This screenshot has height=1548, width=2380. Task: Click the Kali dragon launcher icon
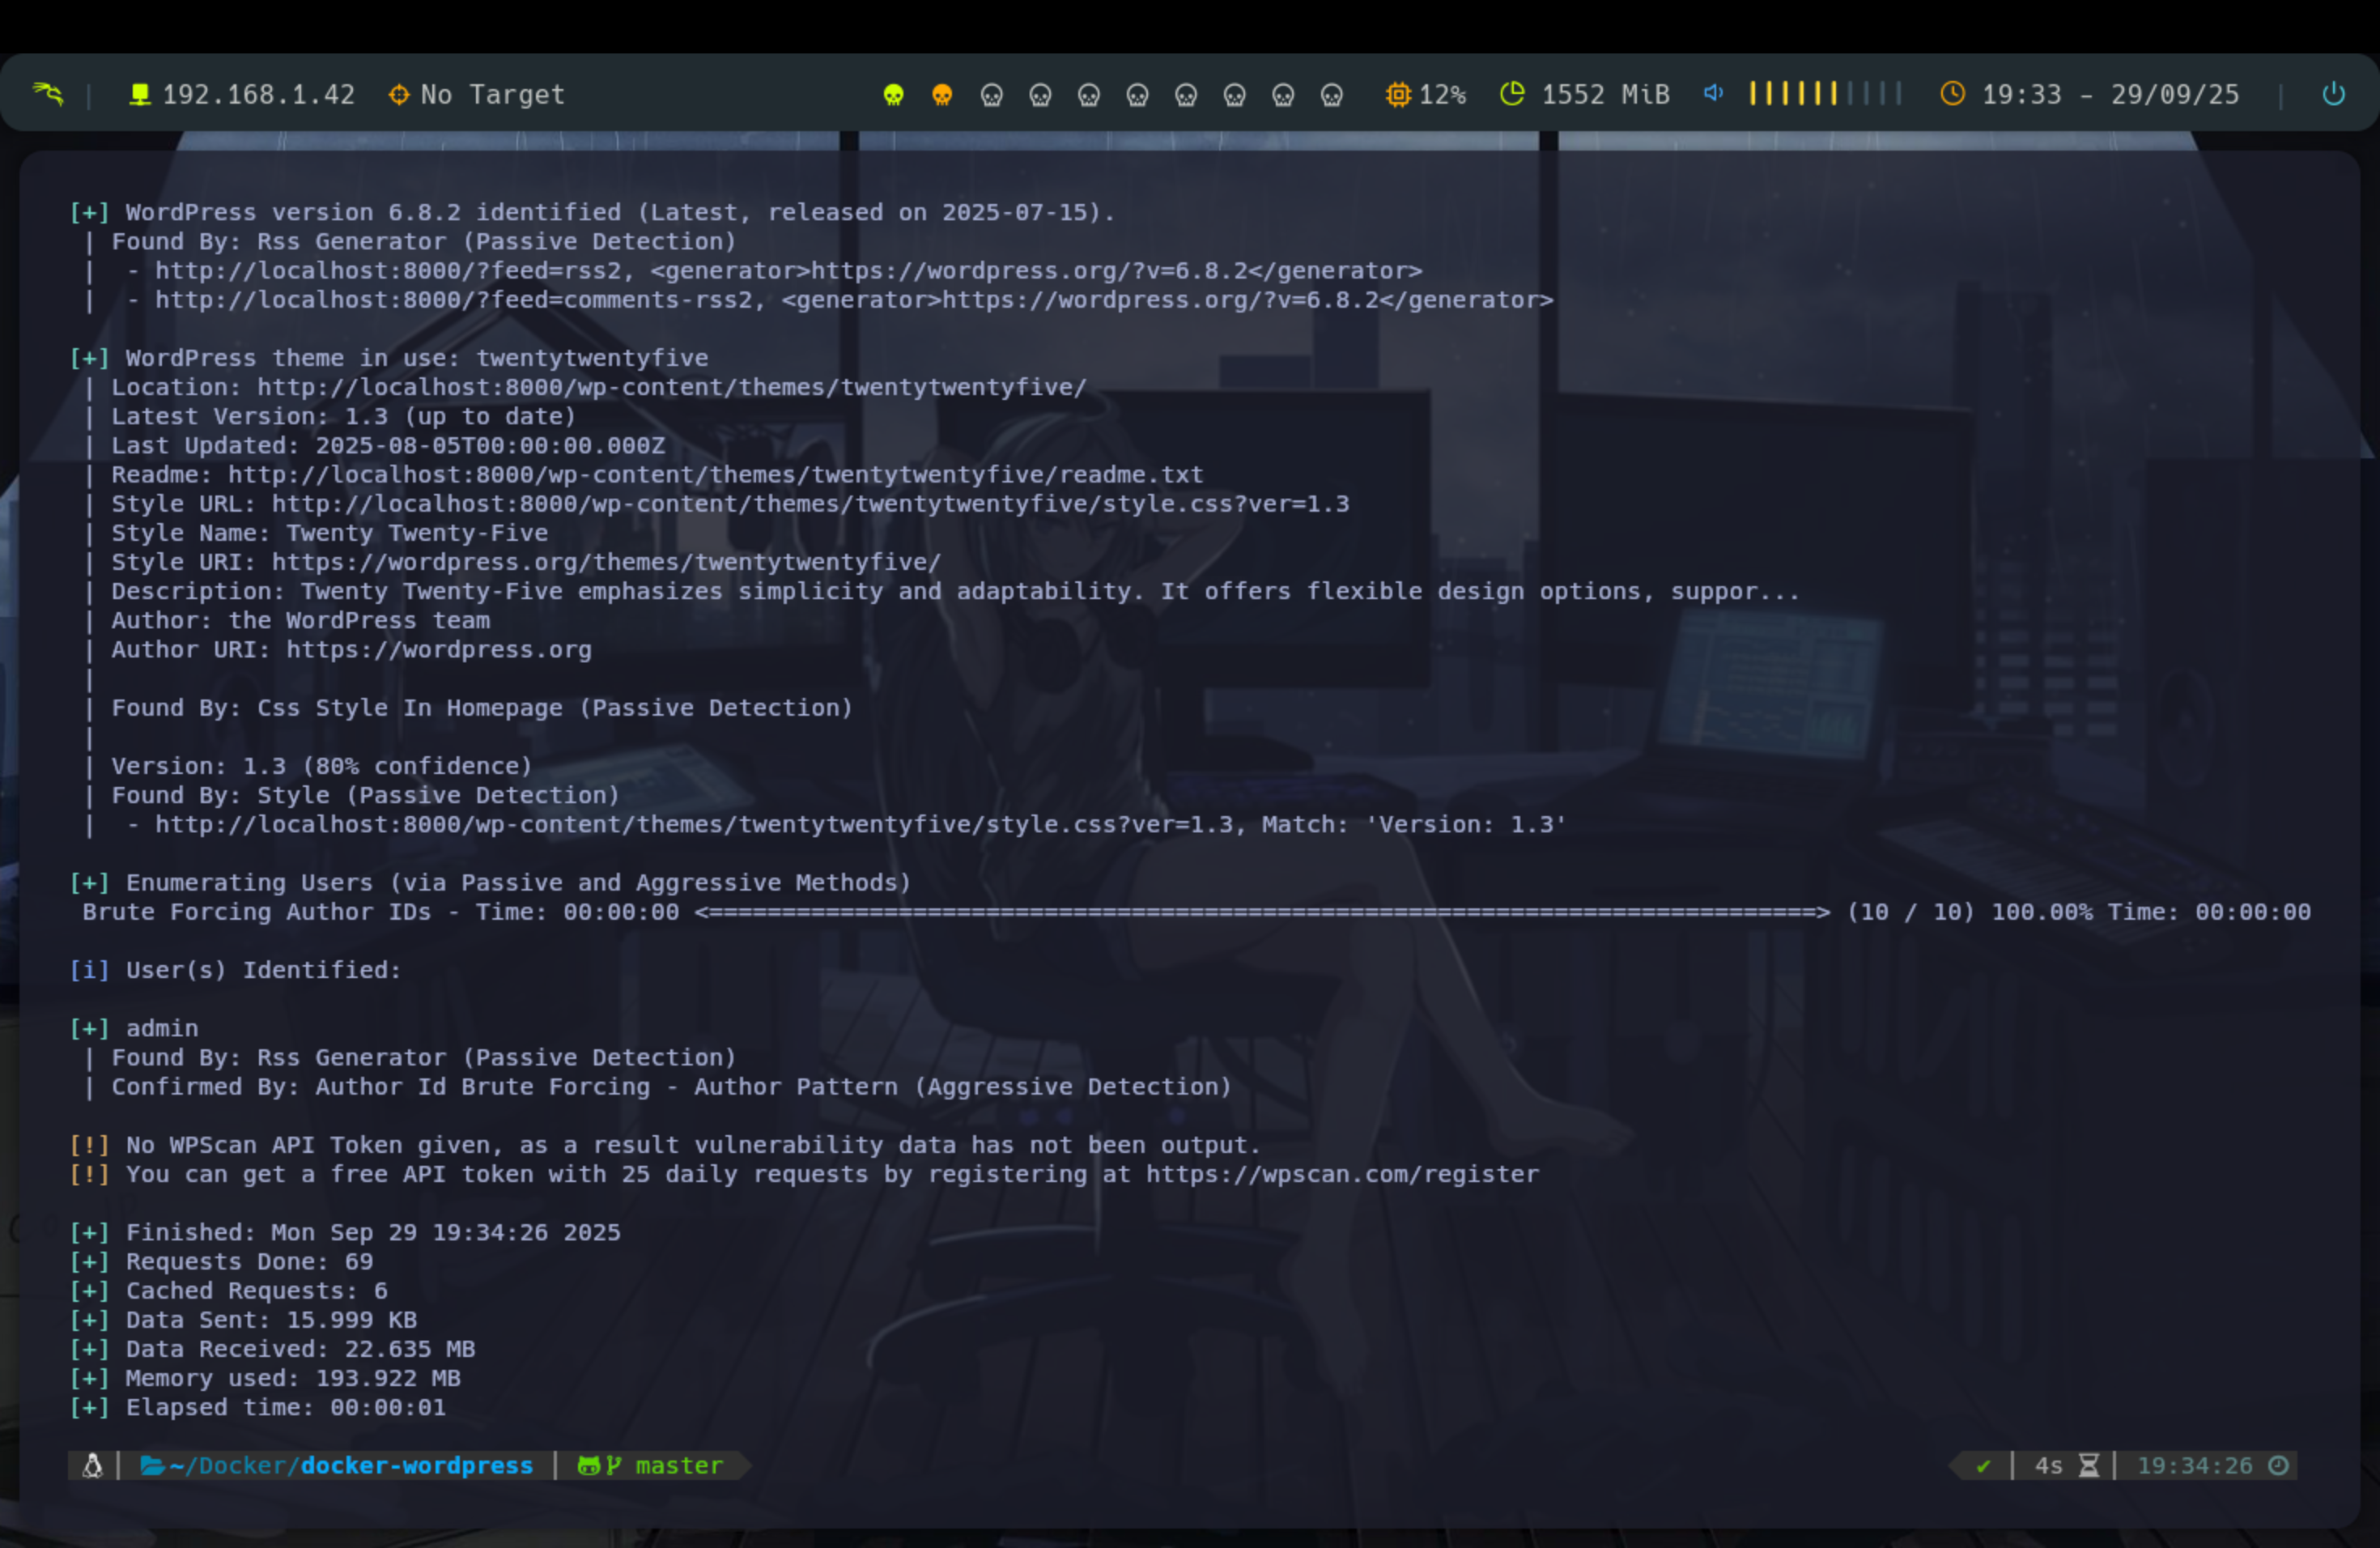tap(48, 94)
